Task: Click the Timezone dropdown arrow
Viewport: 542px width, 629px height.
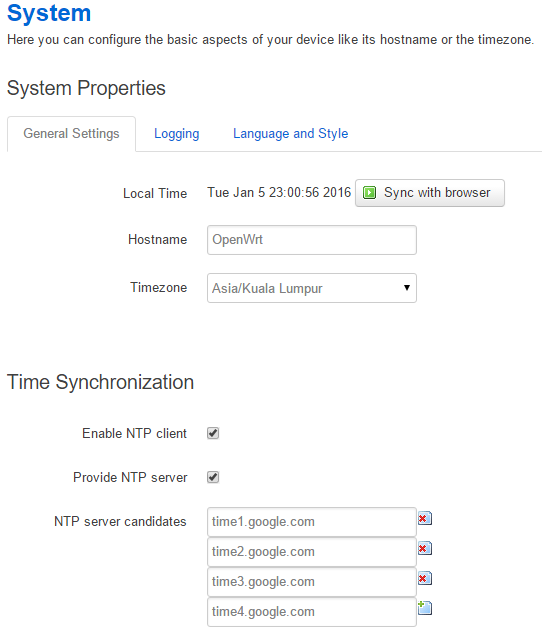Action: [407, 288]
